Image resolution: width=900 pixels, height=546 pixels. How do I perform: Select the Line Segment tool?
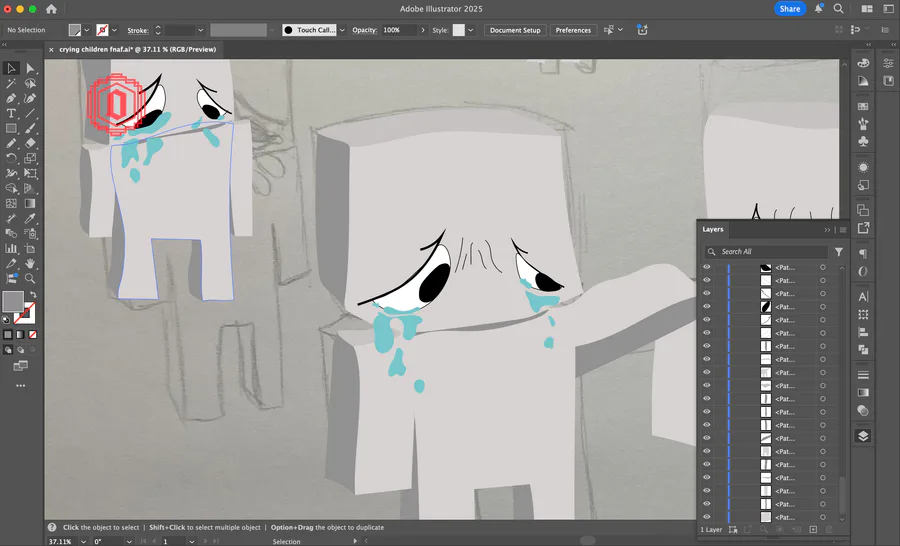click(30, 113)
